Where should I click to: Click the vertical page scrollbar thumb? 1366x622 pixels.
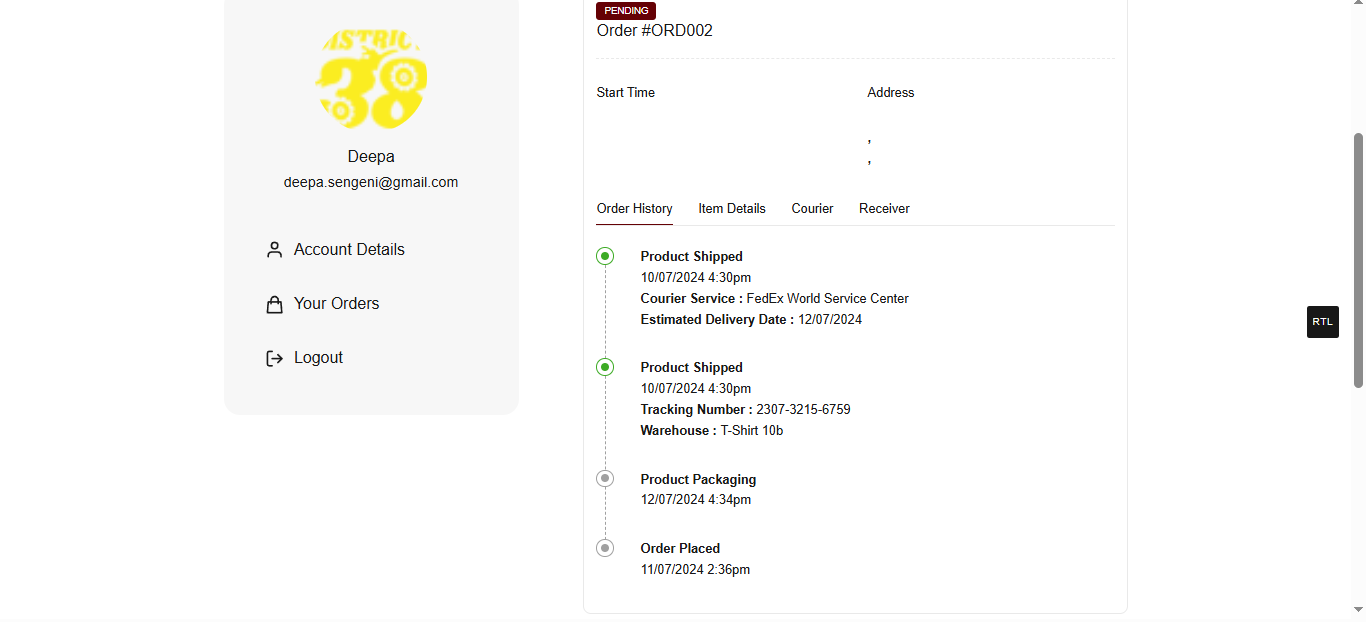(1358, 260)
